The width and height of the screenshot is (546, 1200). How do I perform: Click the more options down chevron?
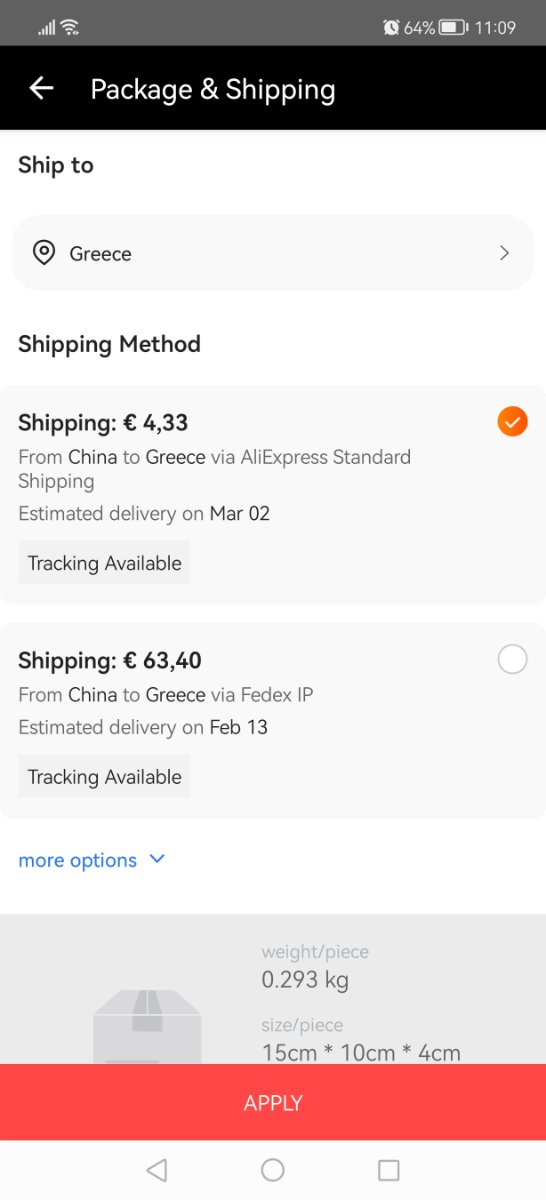pyautogui.click(x=157, y=859)
